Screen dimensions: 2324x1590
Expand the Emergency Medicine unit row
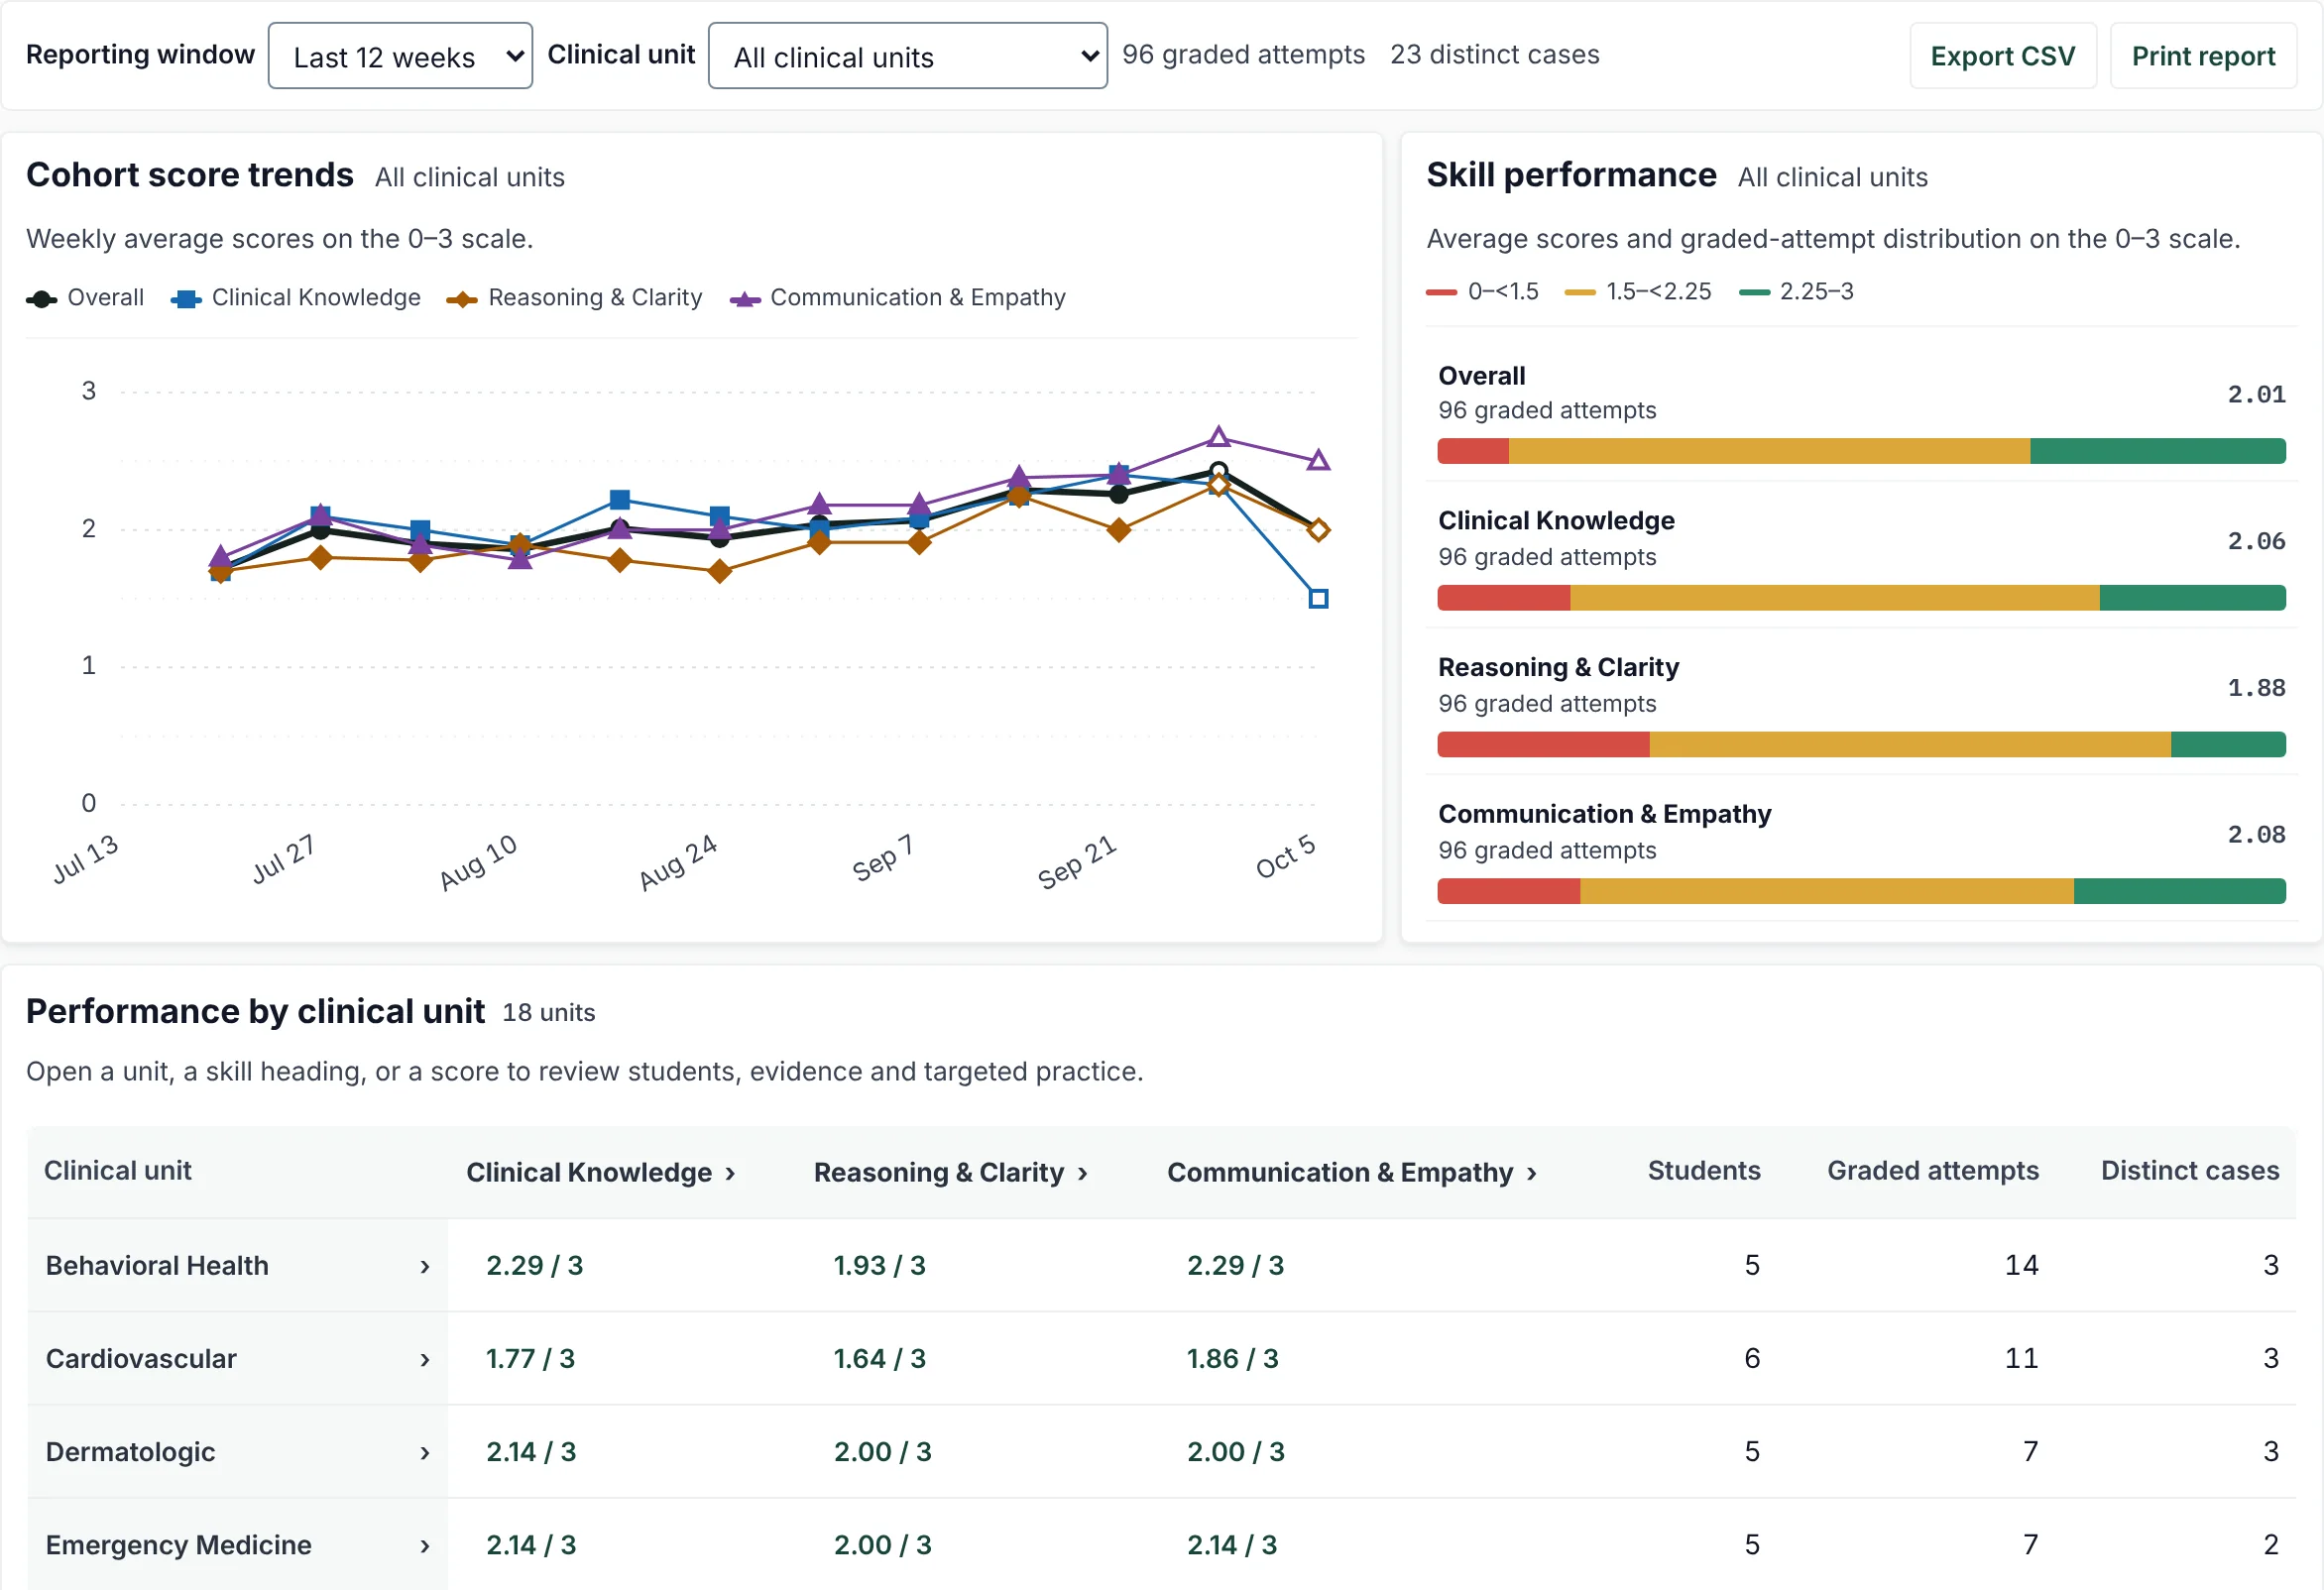click(x=238, y=1545)
